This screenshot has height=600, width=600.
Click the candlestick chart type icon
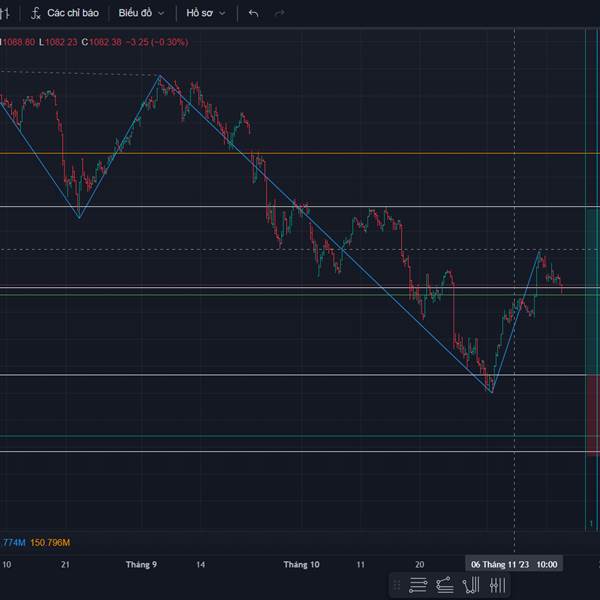(x=5, y=13)
